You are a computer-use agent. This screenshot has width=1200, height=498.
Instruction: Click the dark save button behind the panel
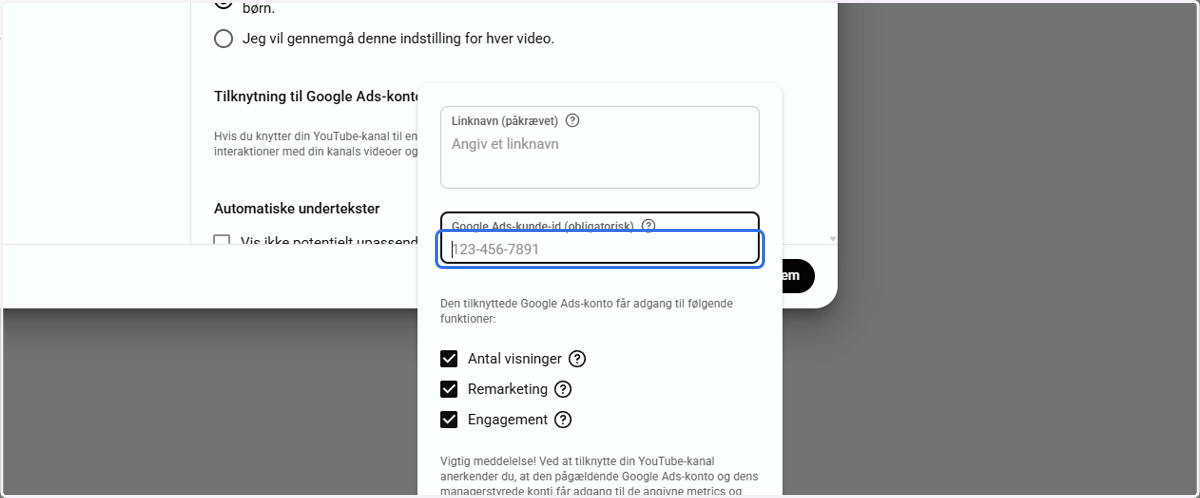coord(798,276)
